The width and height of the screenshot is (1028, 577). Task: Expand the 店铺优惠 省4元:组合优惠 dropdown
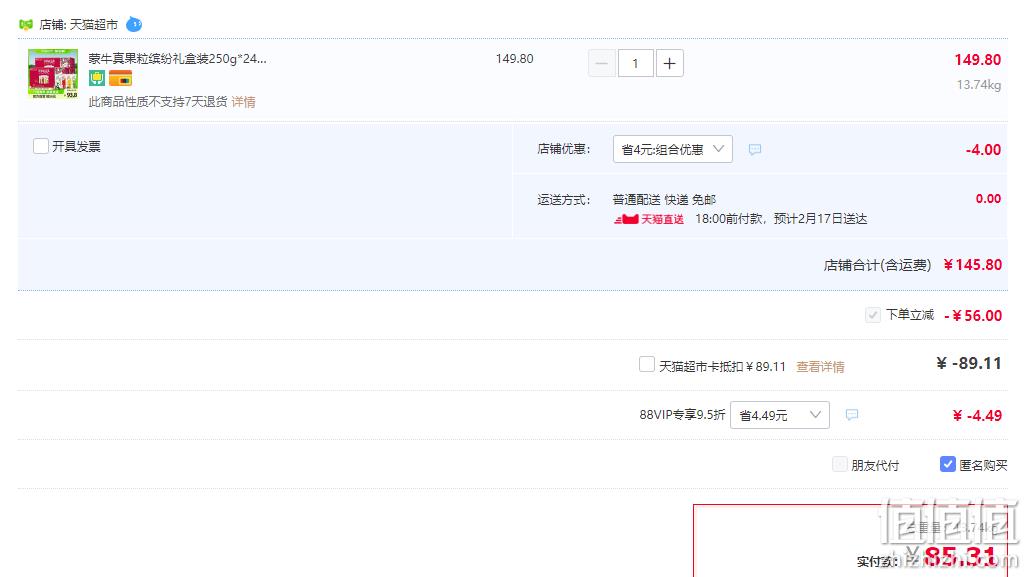tap(673, 149)
